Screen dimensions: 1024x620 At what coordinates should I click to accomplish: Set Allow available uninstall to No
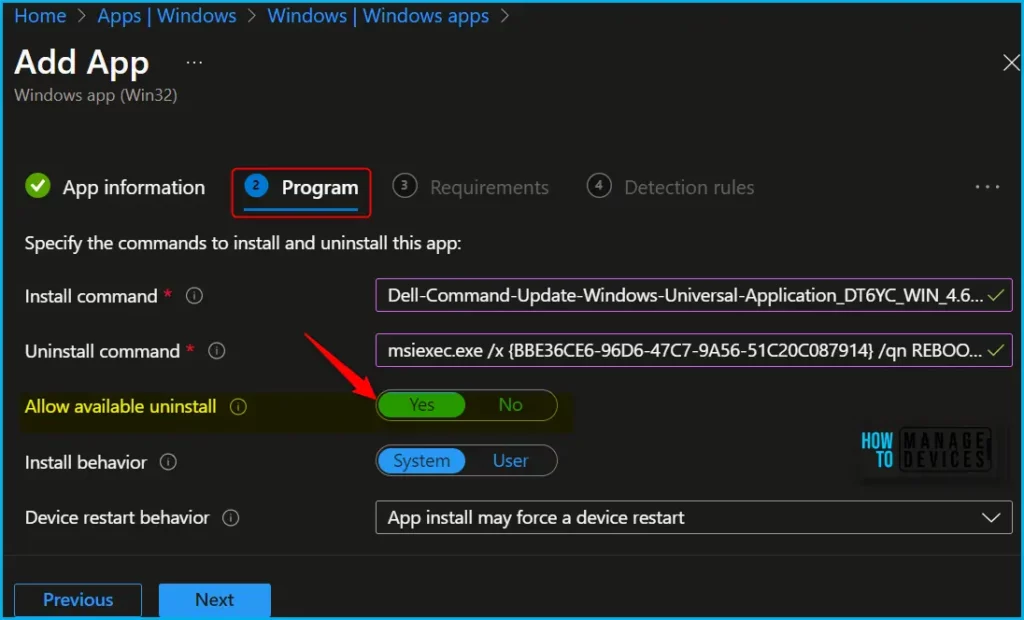tap(511, 405)
